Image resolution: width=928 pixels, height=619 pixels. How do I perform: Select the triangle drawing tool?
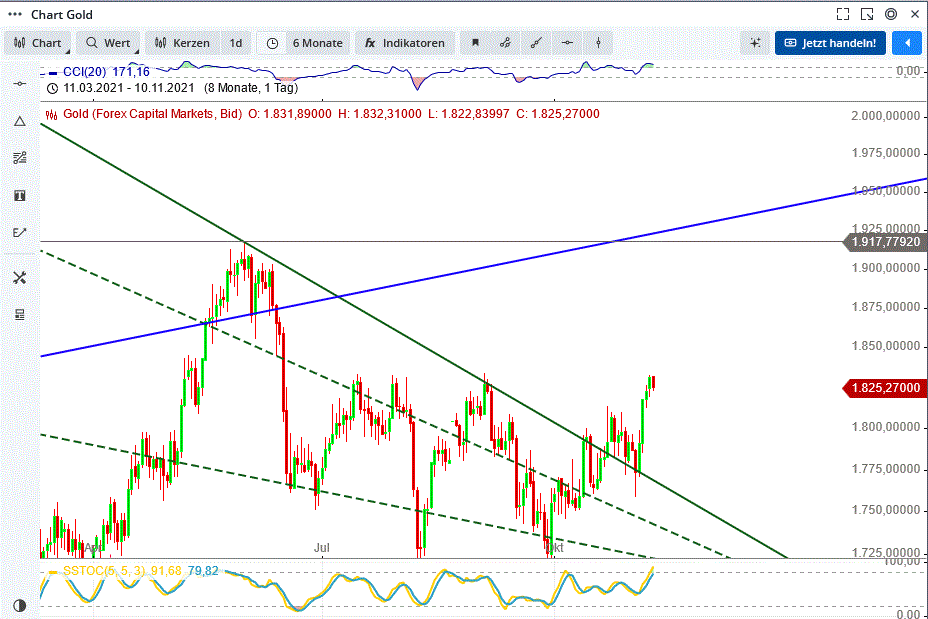tap(19, 121)
